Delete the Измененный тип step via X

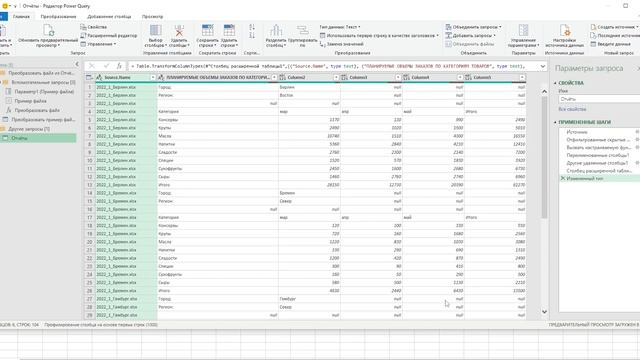[563, 178]
